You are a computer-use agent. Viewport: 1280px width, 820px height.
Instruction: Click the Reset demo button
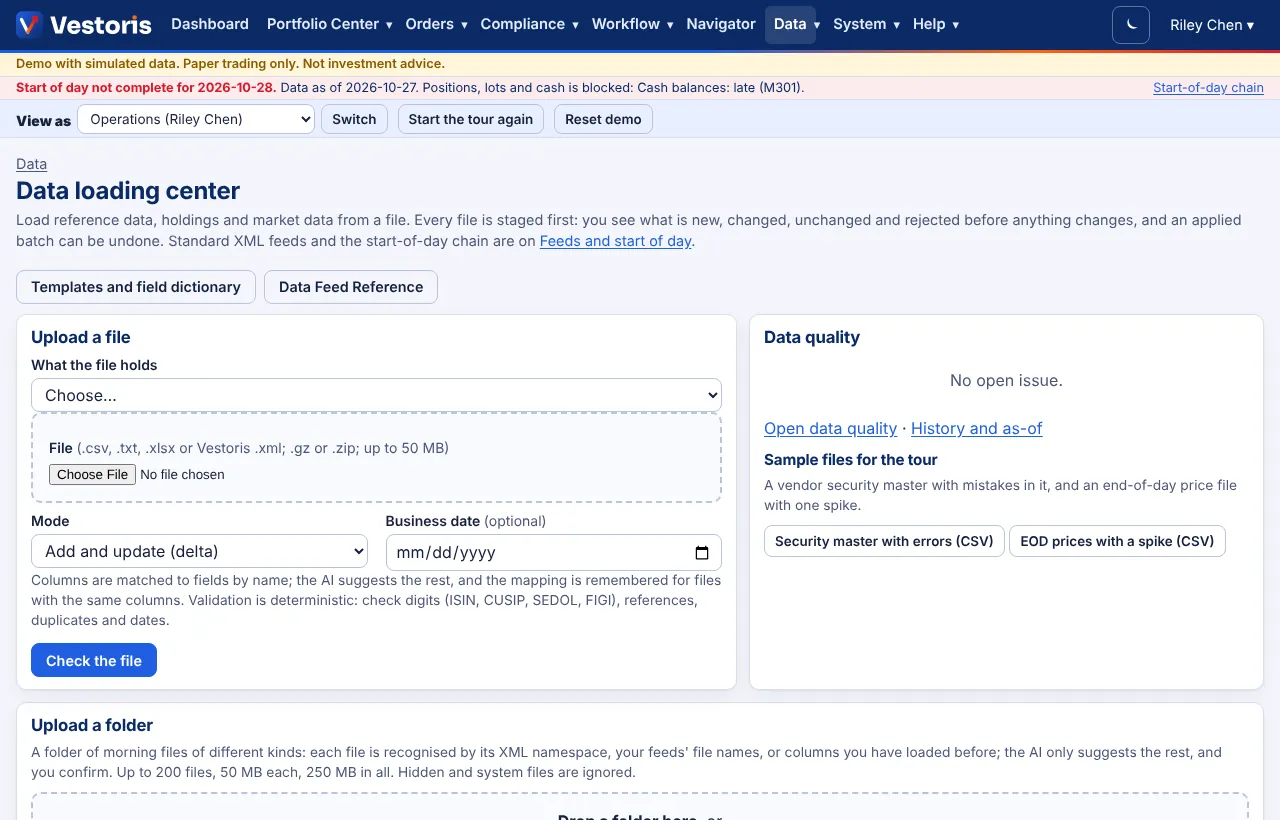point(603,119)
